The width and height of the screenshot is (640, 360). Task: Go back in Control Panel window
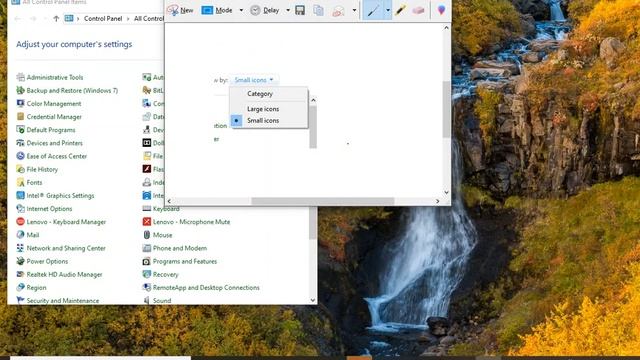pos(18,19)
